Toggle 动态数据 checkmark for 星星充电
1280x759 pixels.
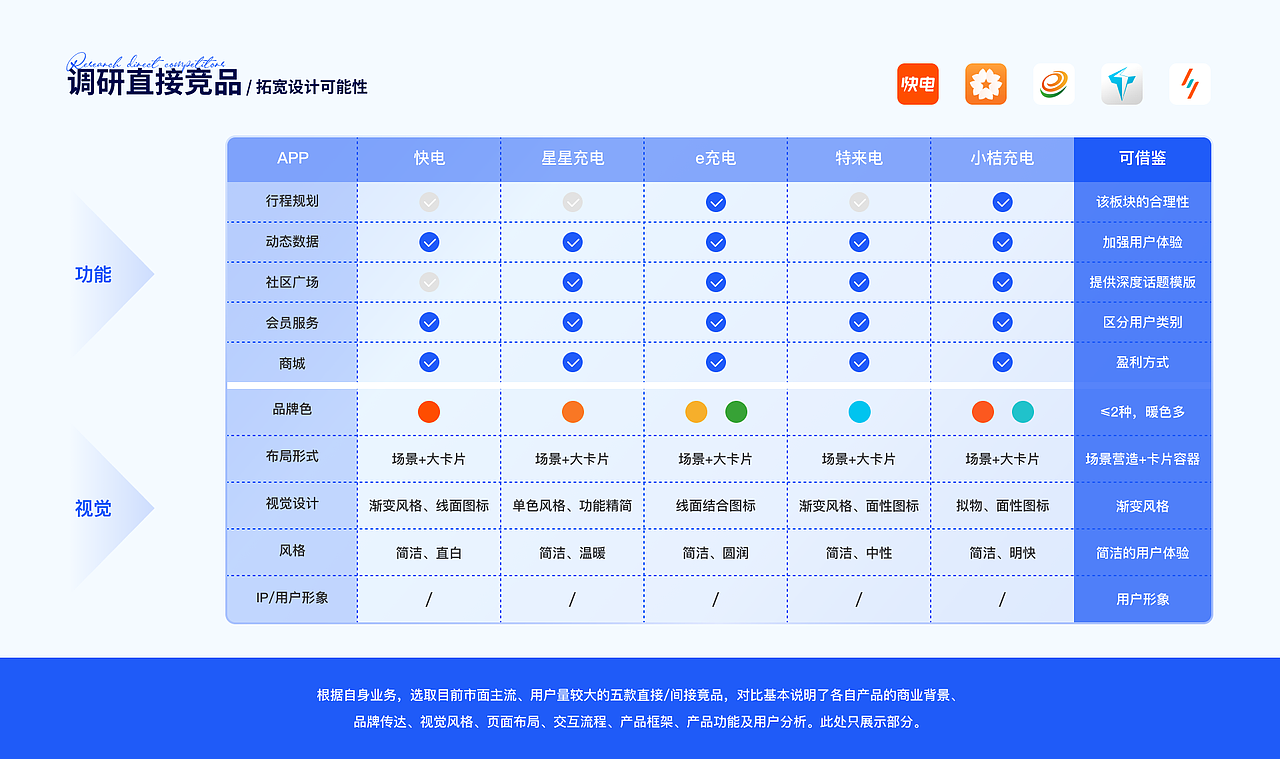[573, 242]
